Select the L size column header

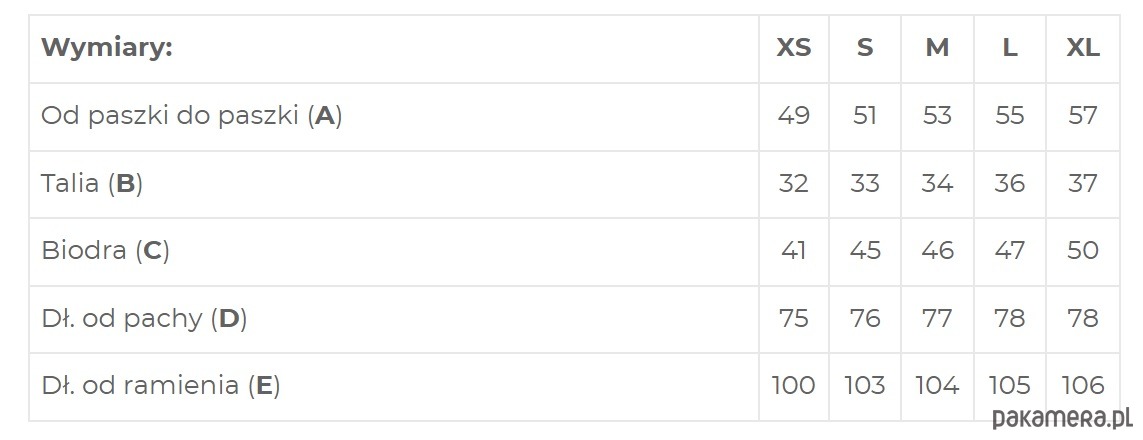pos(1010,48)
